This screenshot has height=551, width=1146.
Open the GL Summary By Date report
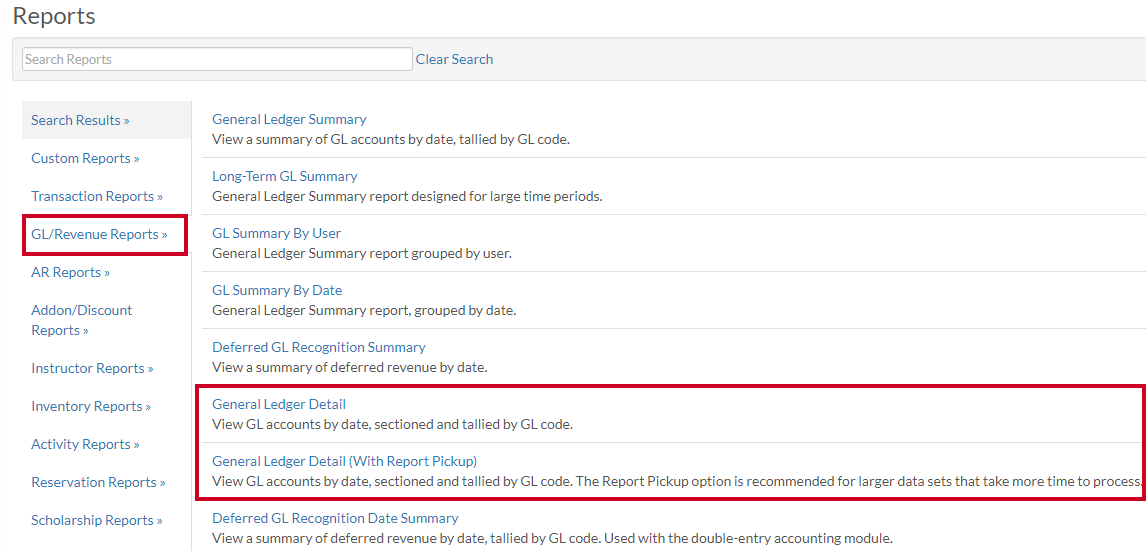[277, 290]
